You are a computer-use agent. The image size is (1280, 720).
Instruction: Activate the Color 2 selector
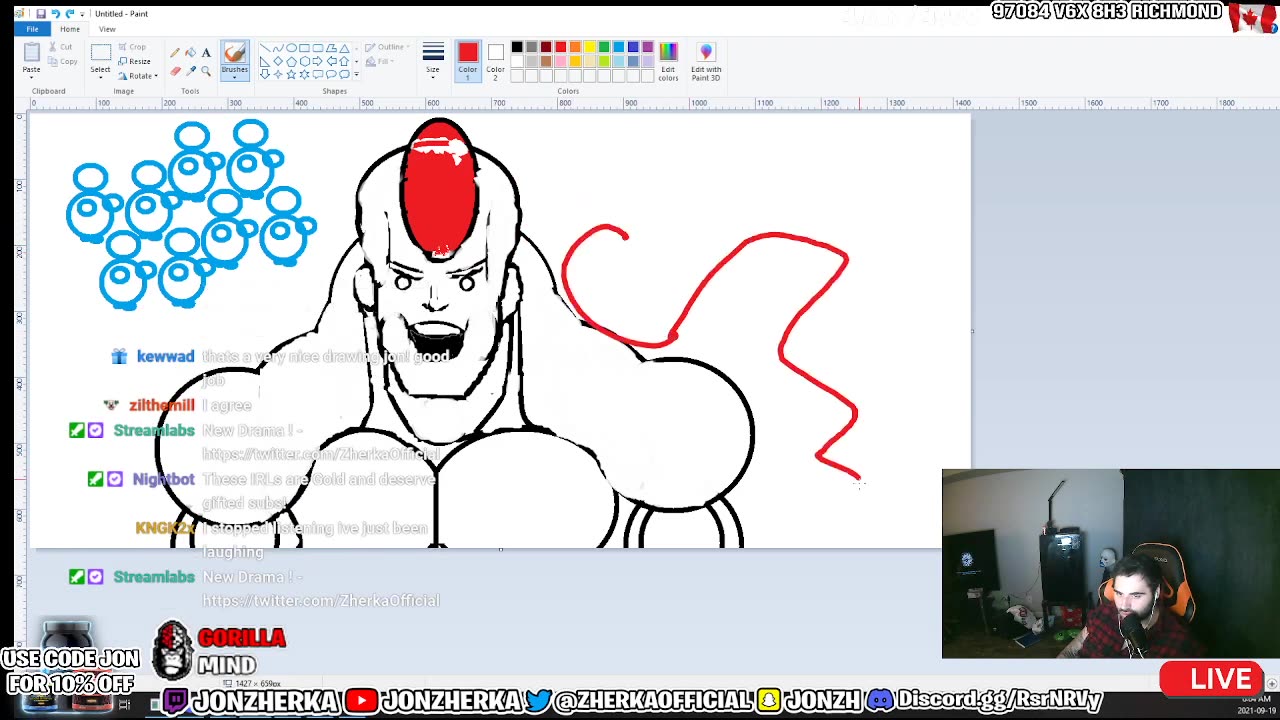[495, 60]
